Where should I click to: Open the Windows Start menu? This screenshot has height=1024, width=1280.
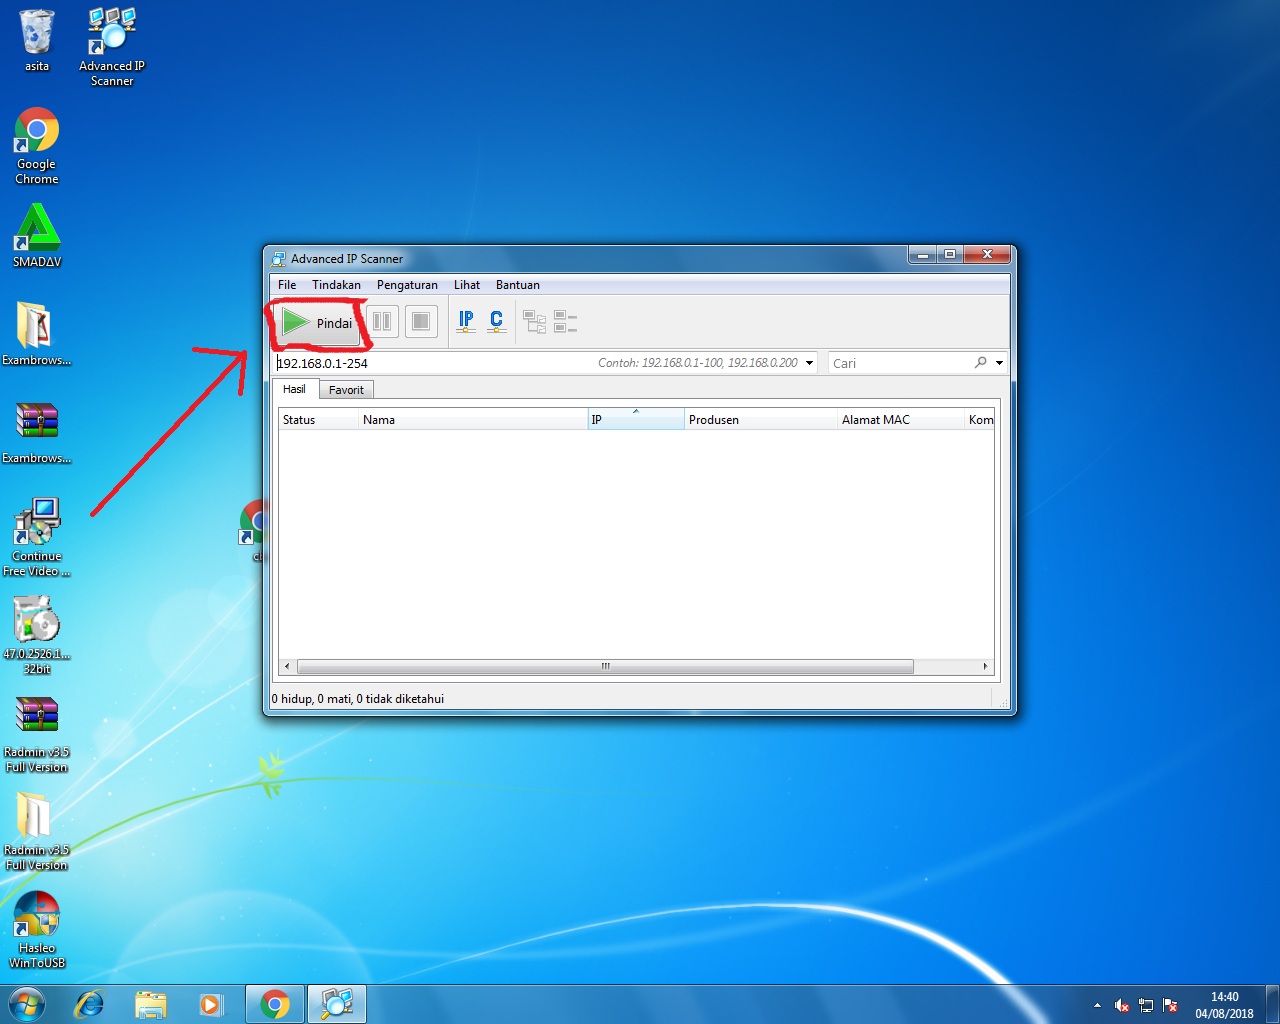tap(27, 1004)
